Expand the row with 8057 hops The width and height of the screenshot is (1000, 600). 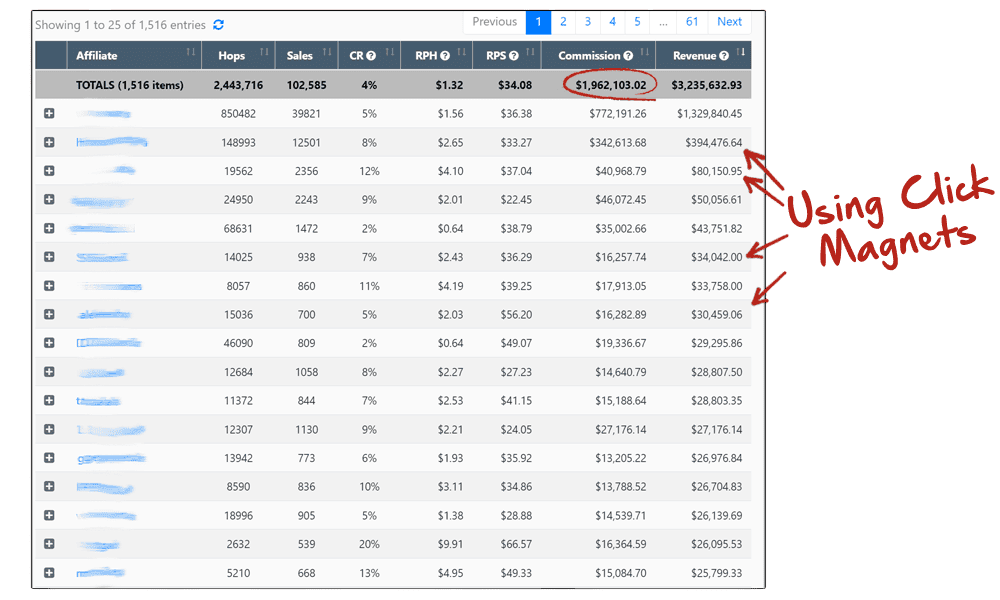coord(49,286)
